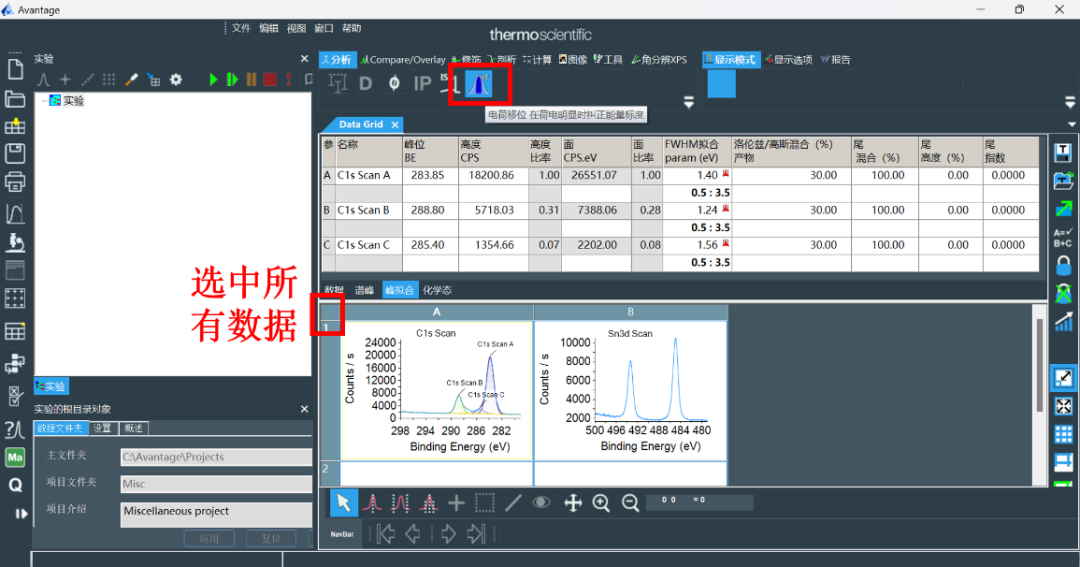Switch to the 计算 ribbon tab
The height and width of the screenshot is (567, 1080).
(537, 60)
